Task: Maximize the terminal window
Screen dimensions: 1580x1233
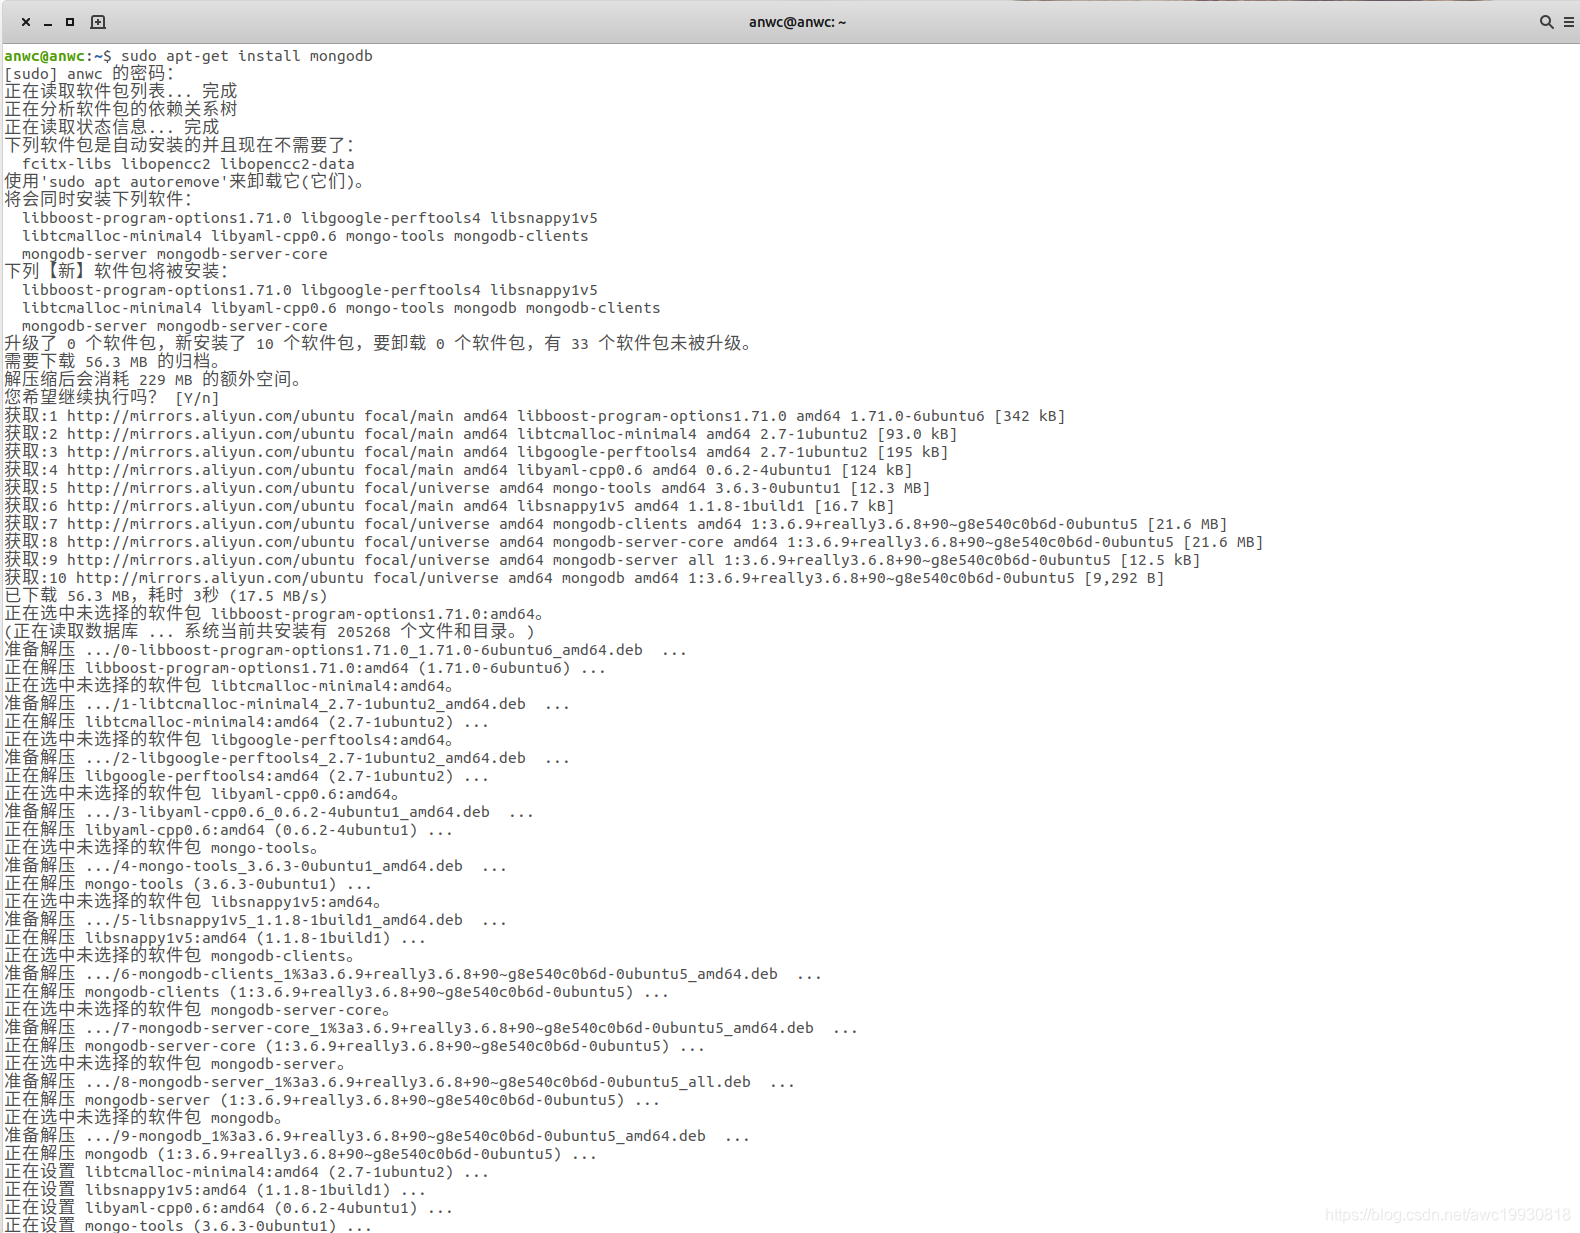Action: point(70,22)
